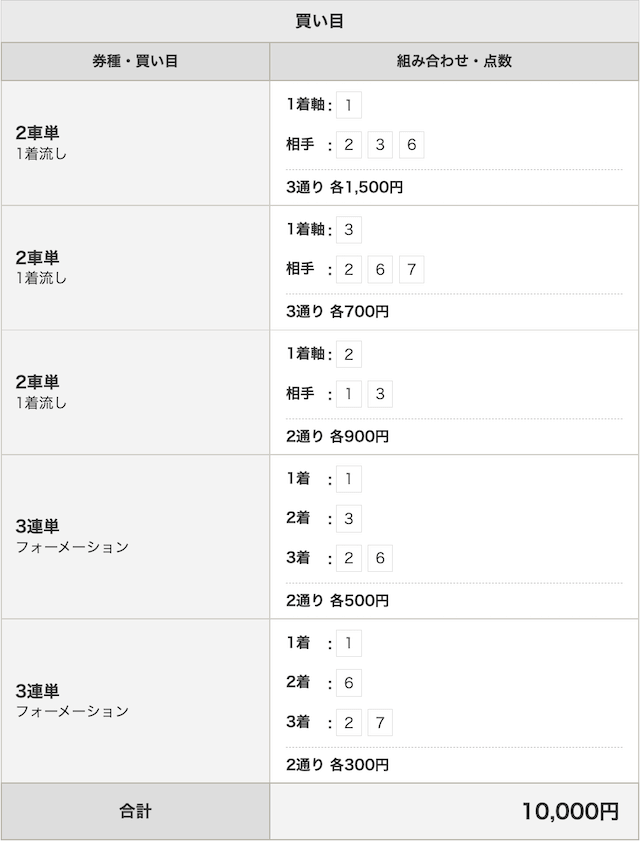
Task: Select number 7 in the 700円 bet's 相手
Action: 411,269
